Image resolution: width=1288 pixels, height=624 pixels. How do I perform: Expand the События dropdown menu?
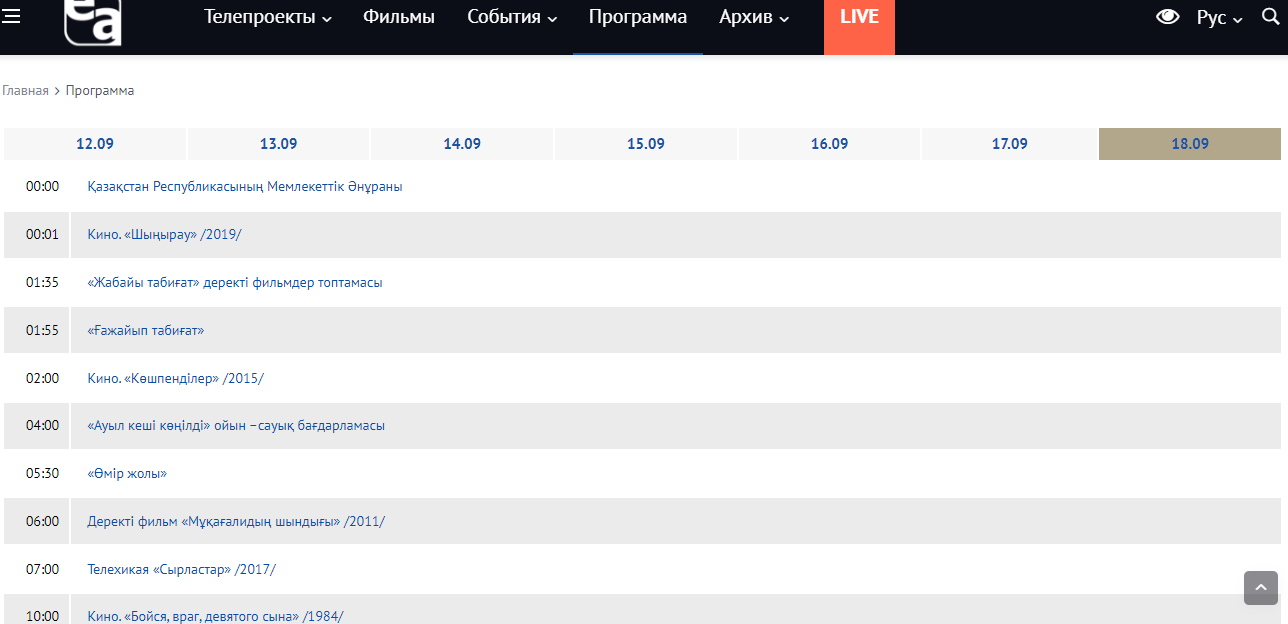tap(512, 17)
